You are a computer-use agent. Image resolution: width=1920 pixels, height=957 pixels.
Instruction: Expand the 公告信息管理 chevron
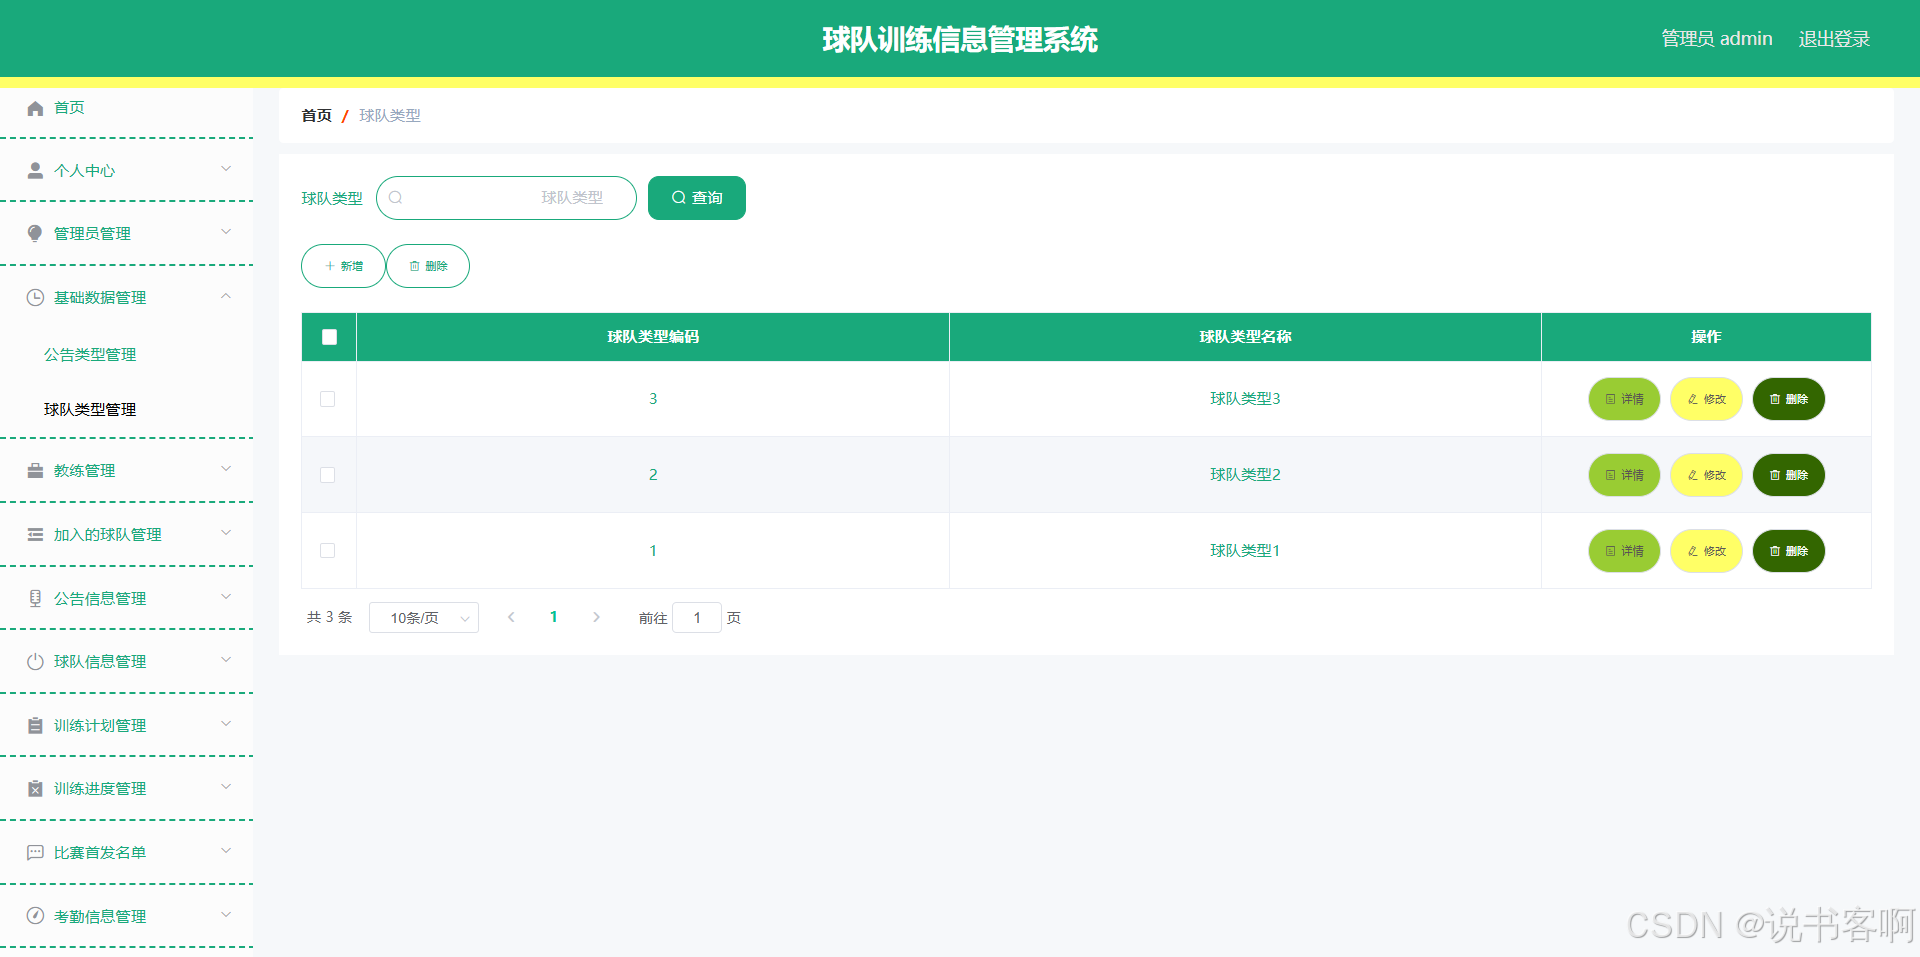(x=226, y=597)
